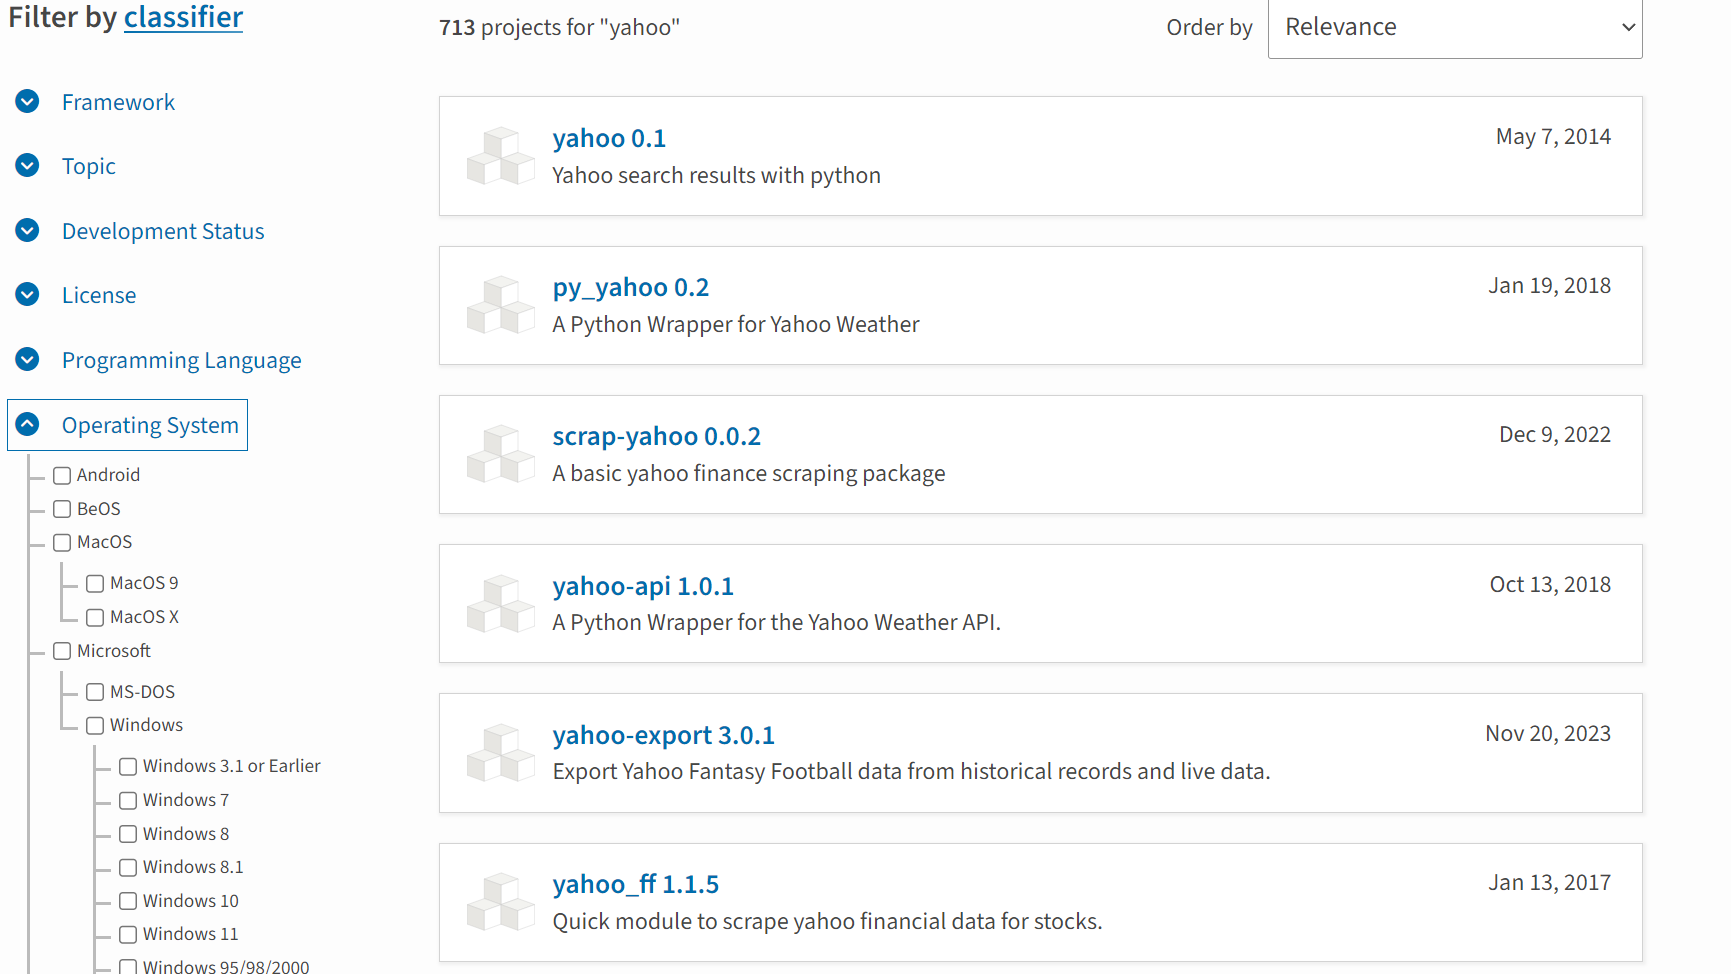Toggle the Windows 10 checkbox
The height and width of the screenshot is (974, 1731).
point(128,901)
